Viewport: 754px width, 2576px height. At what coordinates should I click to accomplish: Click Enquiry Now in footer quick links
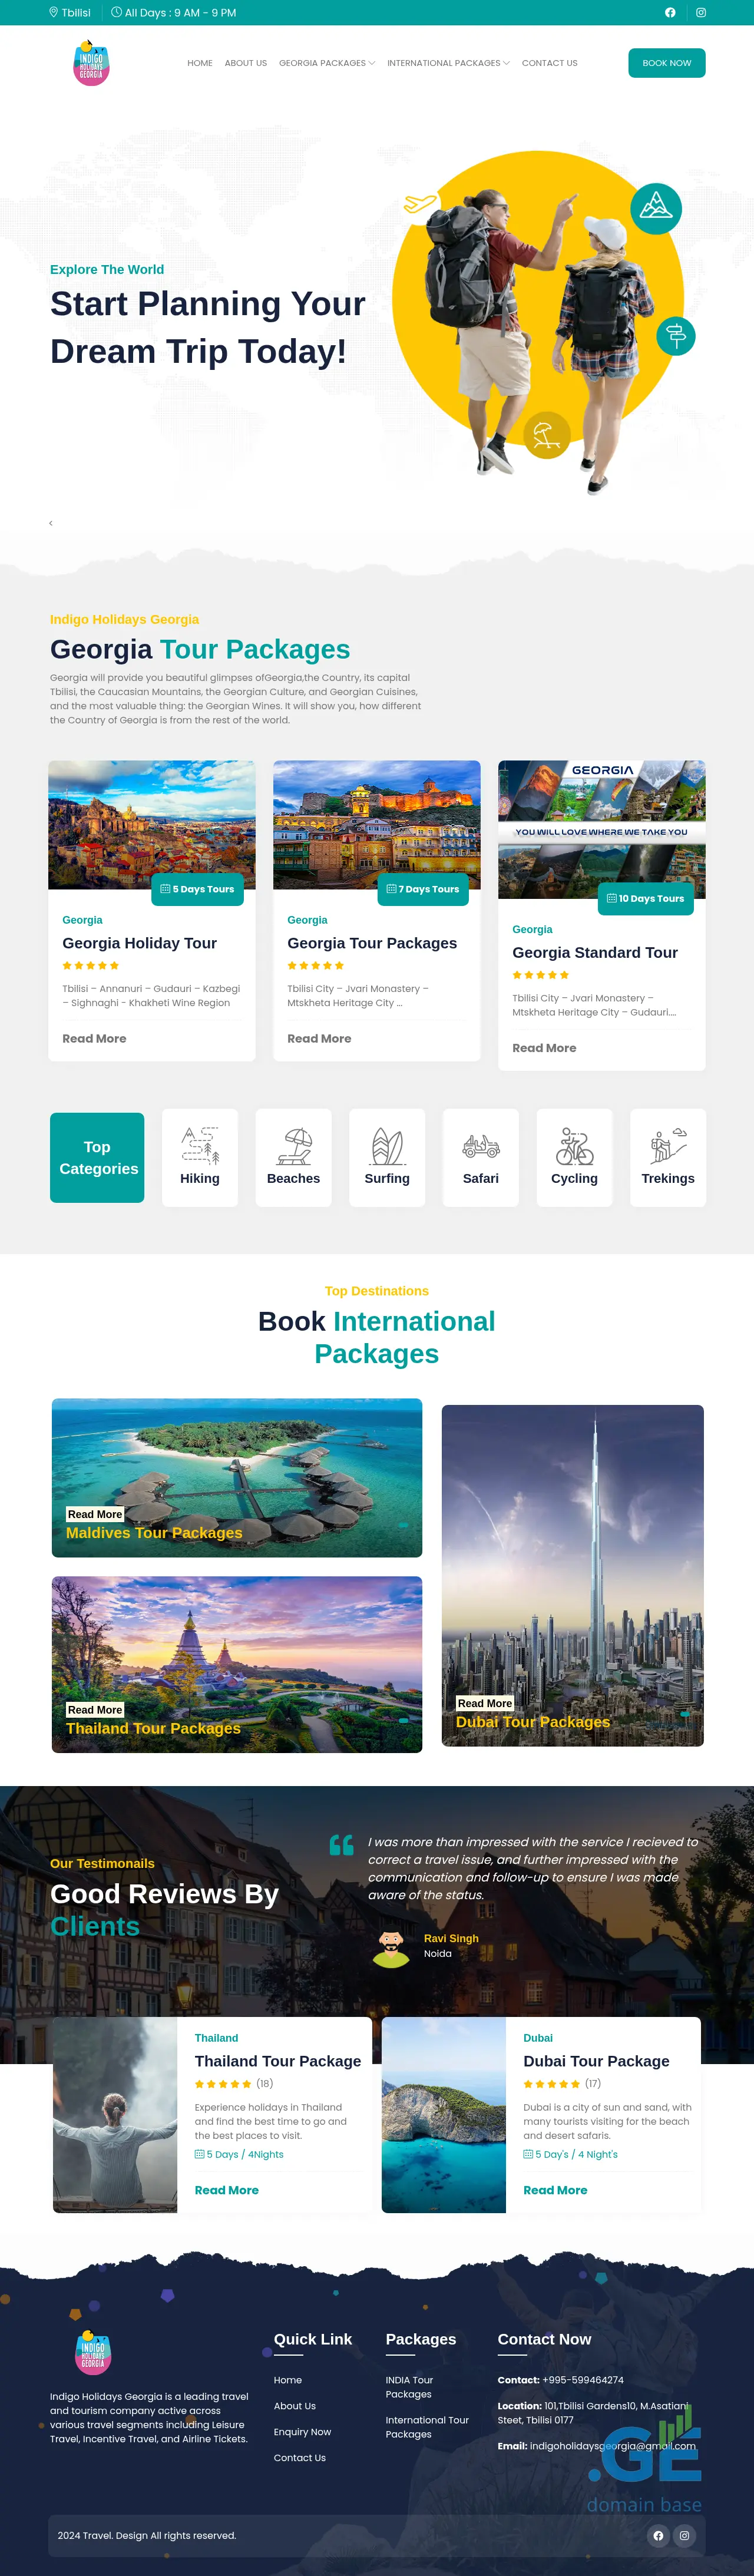click(x=302, y=2432)
